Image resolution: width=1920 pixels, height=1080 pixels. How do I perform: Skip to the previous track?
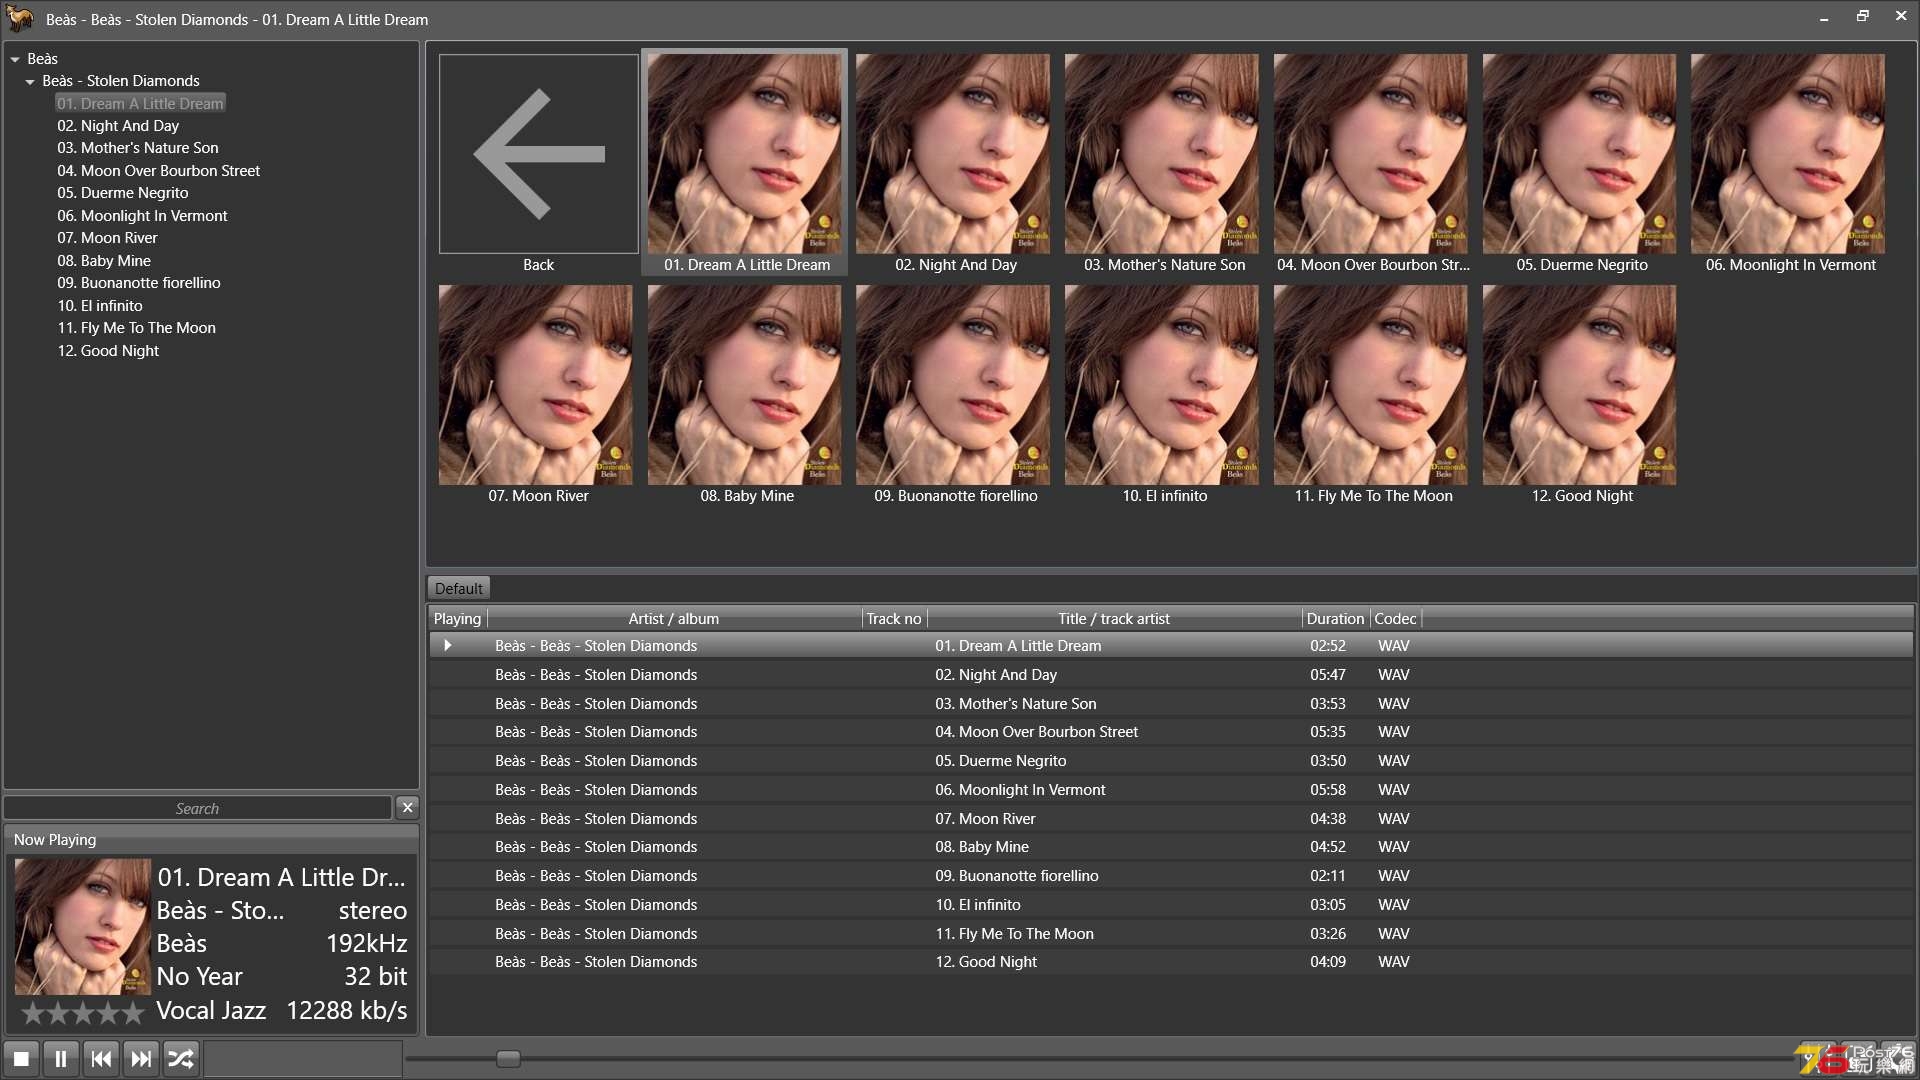101,1058
